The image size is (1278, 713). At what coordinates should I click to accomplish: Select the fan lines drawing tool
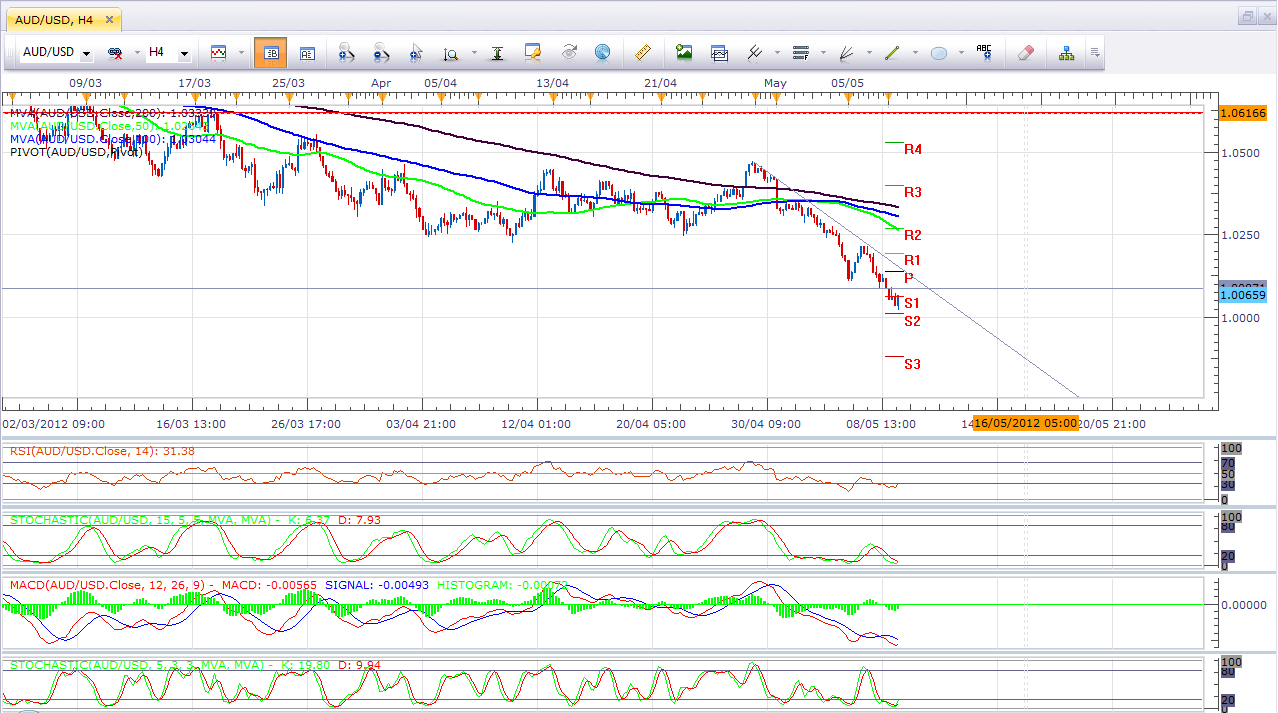846,53
